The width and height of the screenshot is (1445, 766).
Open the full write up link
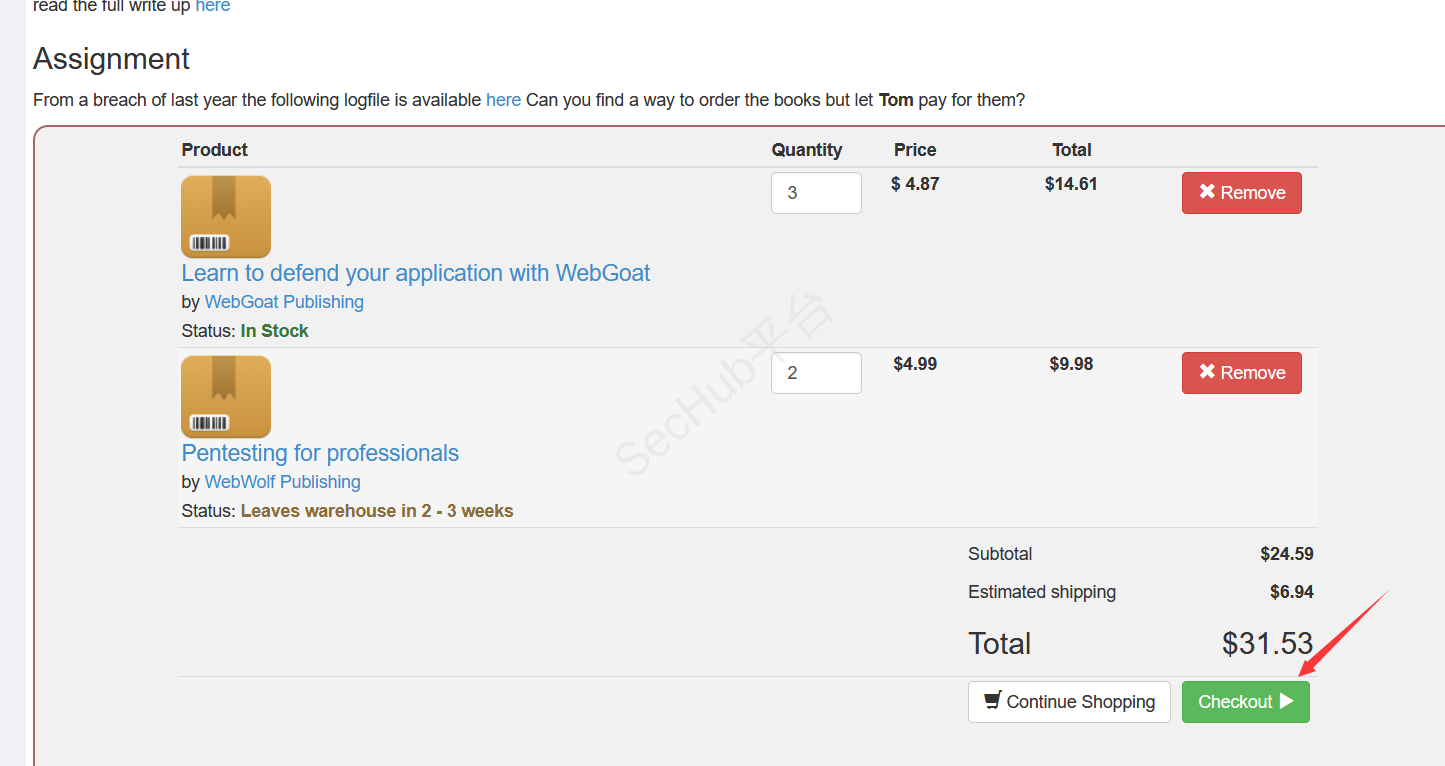tap(212, 7)
